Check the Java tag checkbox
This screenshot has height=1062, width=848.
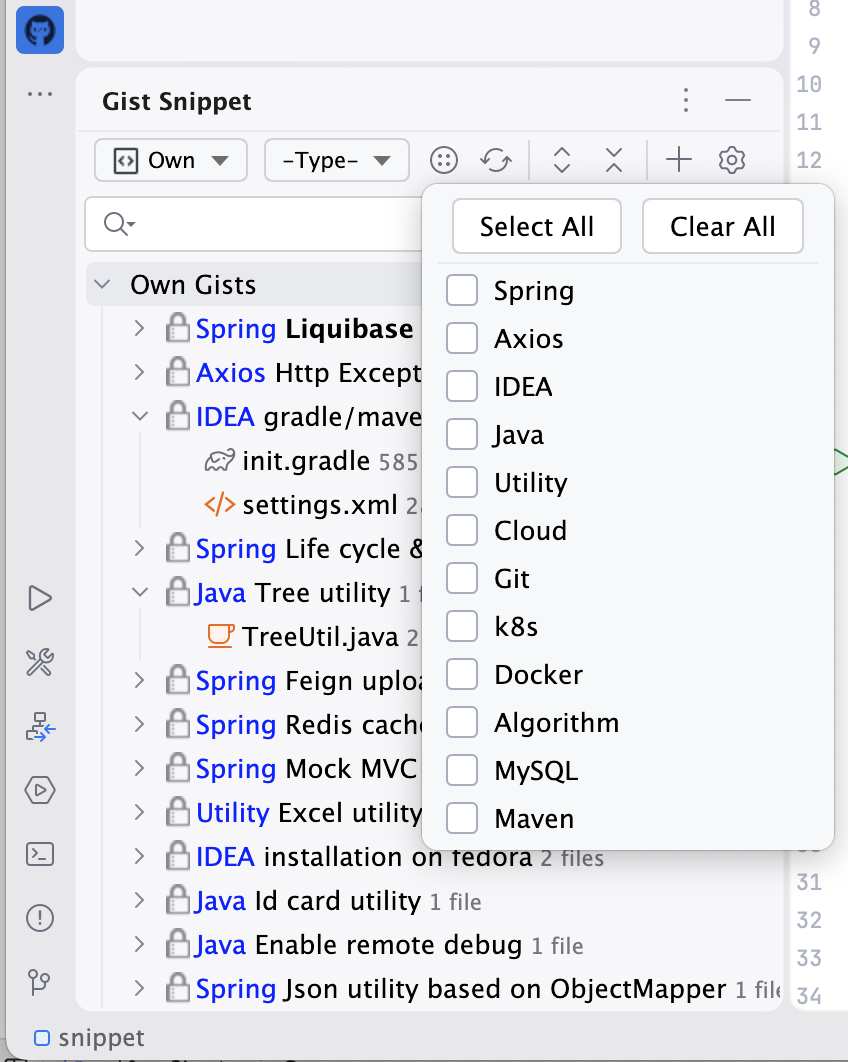point(462,434)
